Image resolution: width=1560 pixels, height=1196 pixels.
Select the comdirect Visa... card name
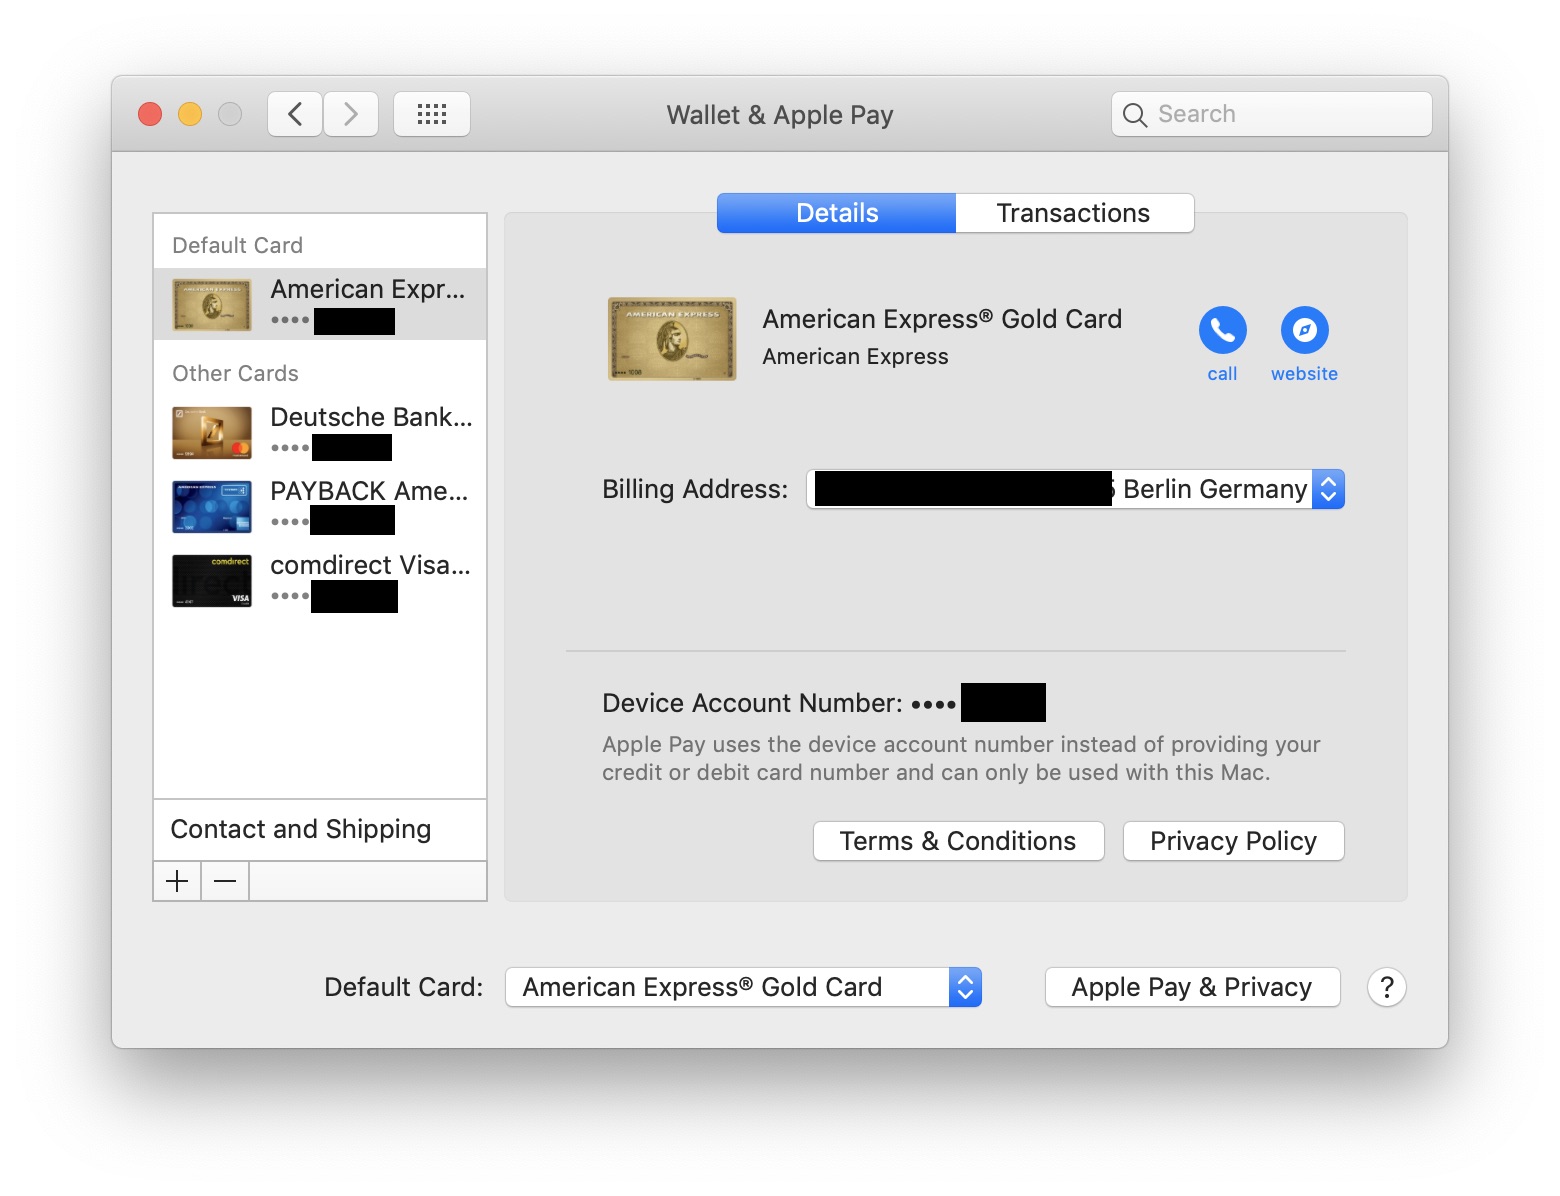point(370,565)
